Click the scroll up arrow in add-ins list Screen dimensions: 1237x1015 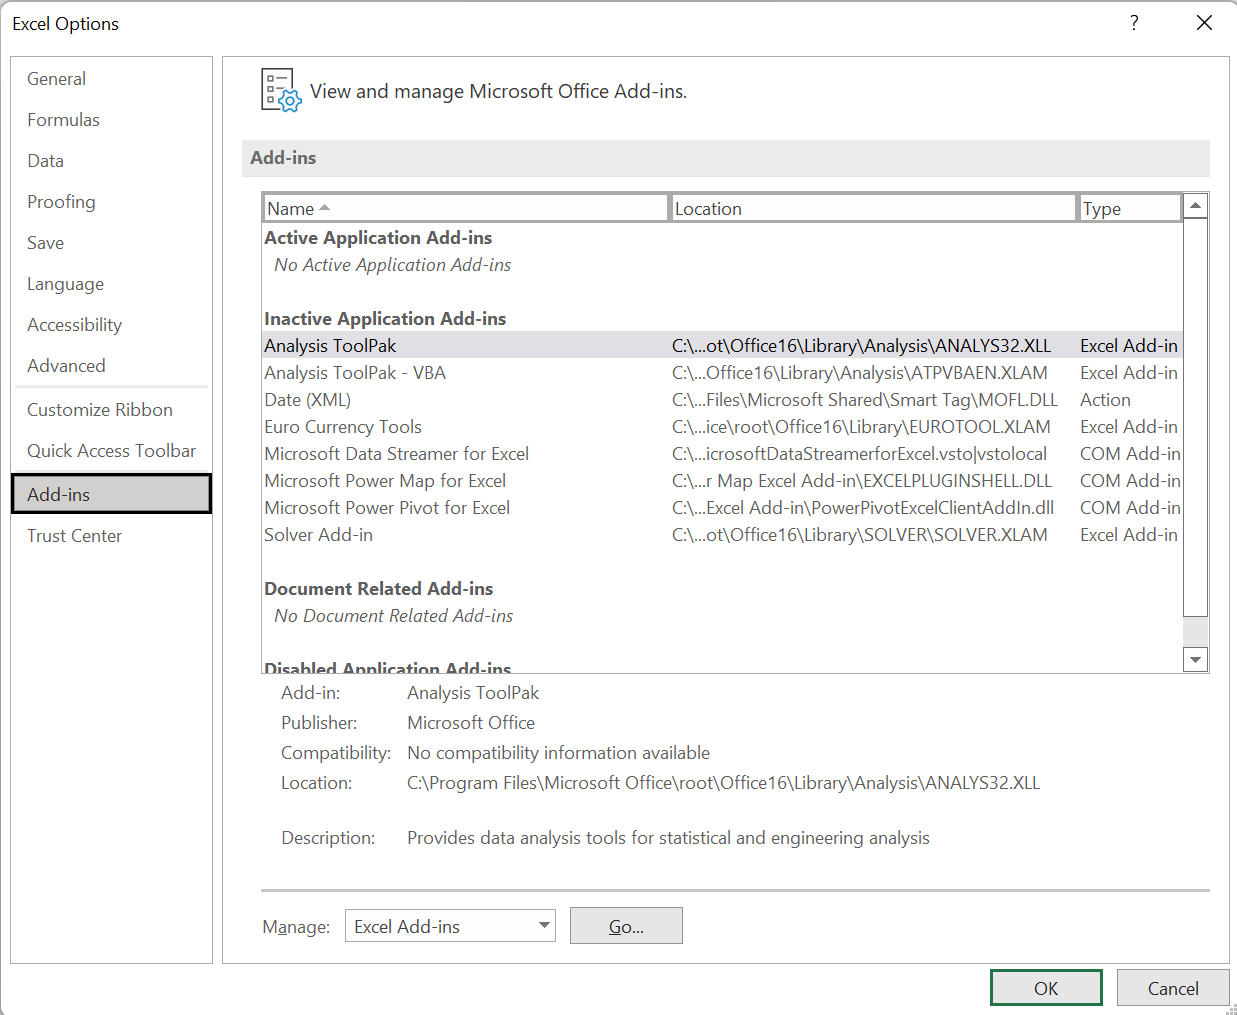click(x=1195, y=206)
